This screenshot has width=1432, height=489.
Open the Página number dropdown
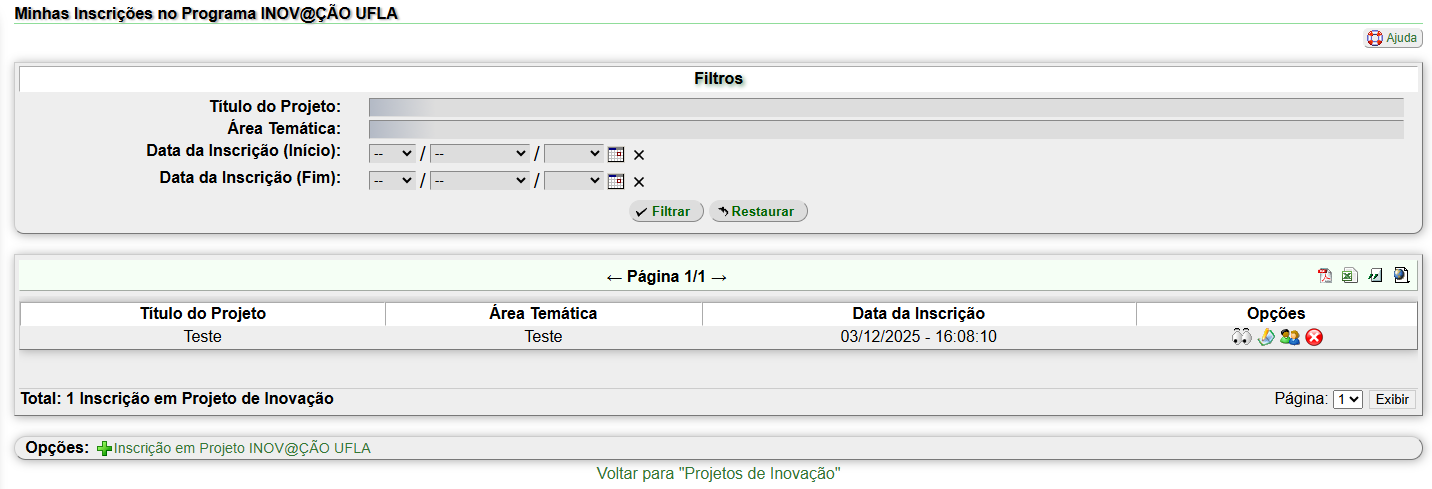pos(1347,399)
